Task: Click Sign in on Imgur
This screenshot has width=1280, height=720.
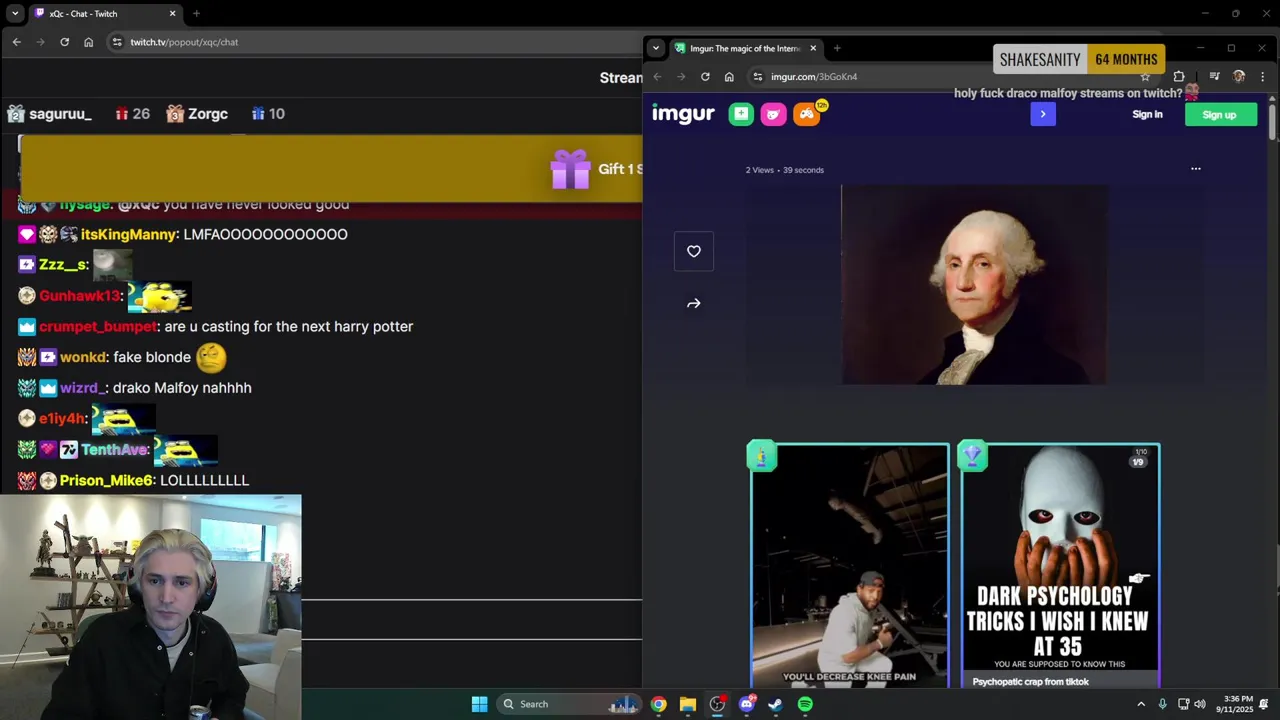Action: pyautogui.click(x=1147, y=114)
